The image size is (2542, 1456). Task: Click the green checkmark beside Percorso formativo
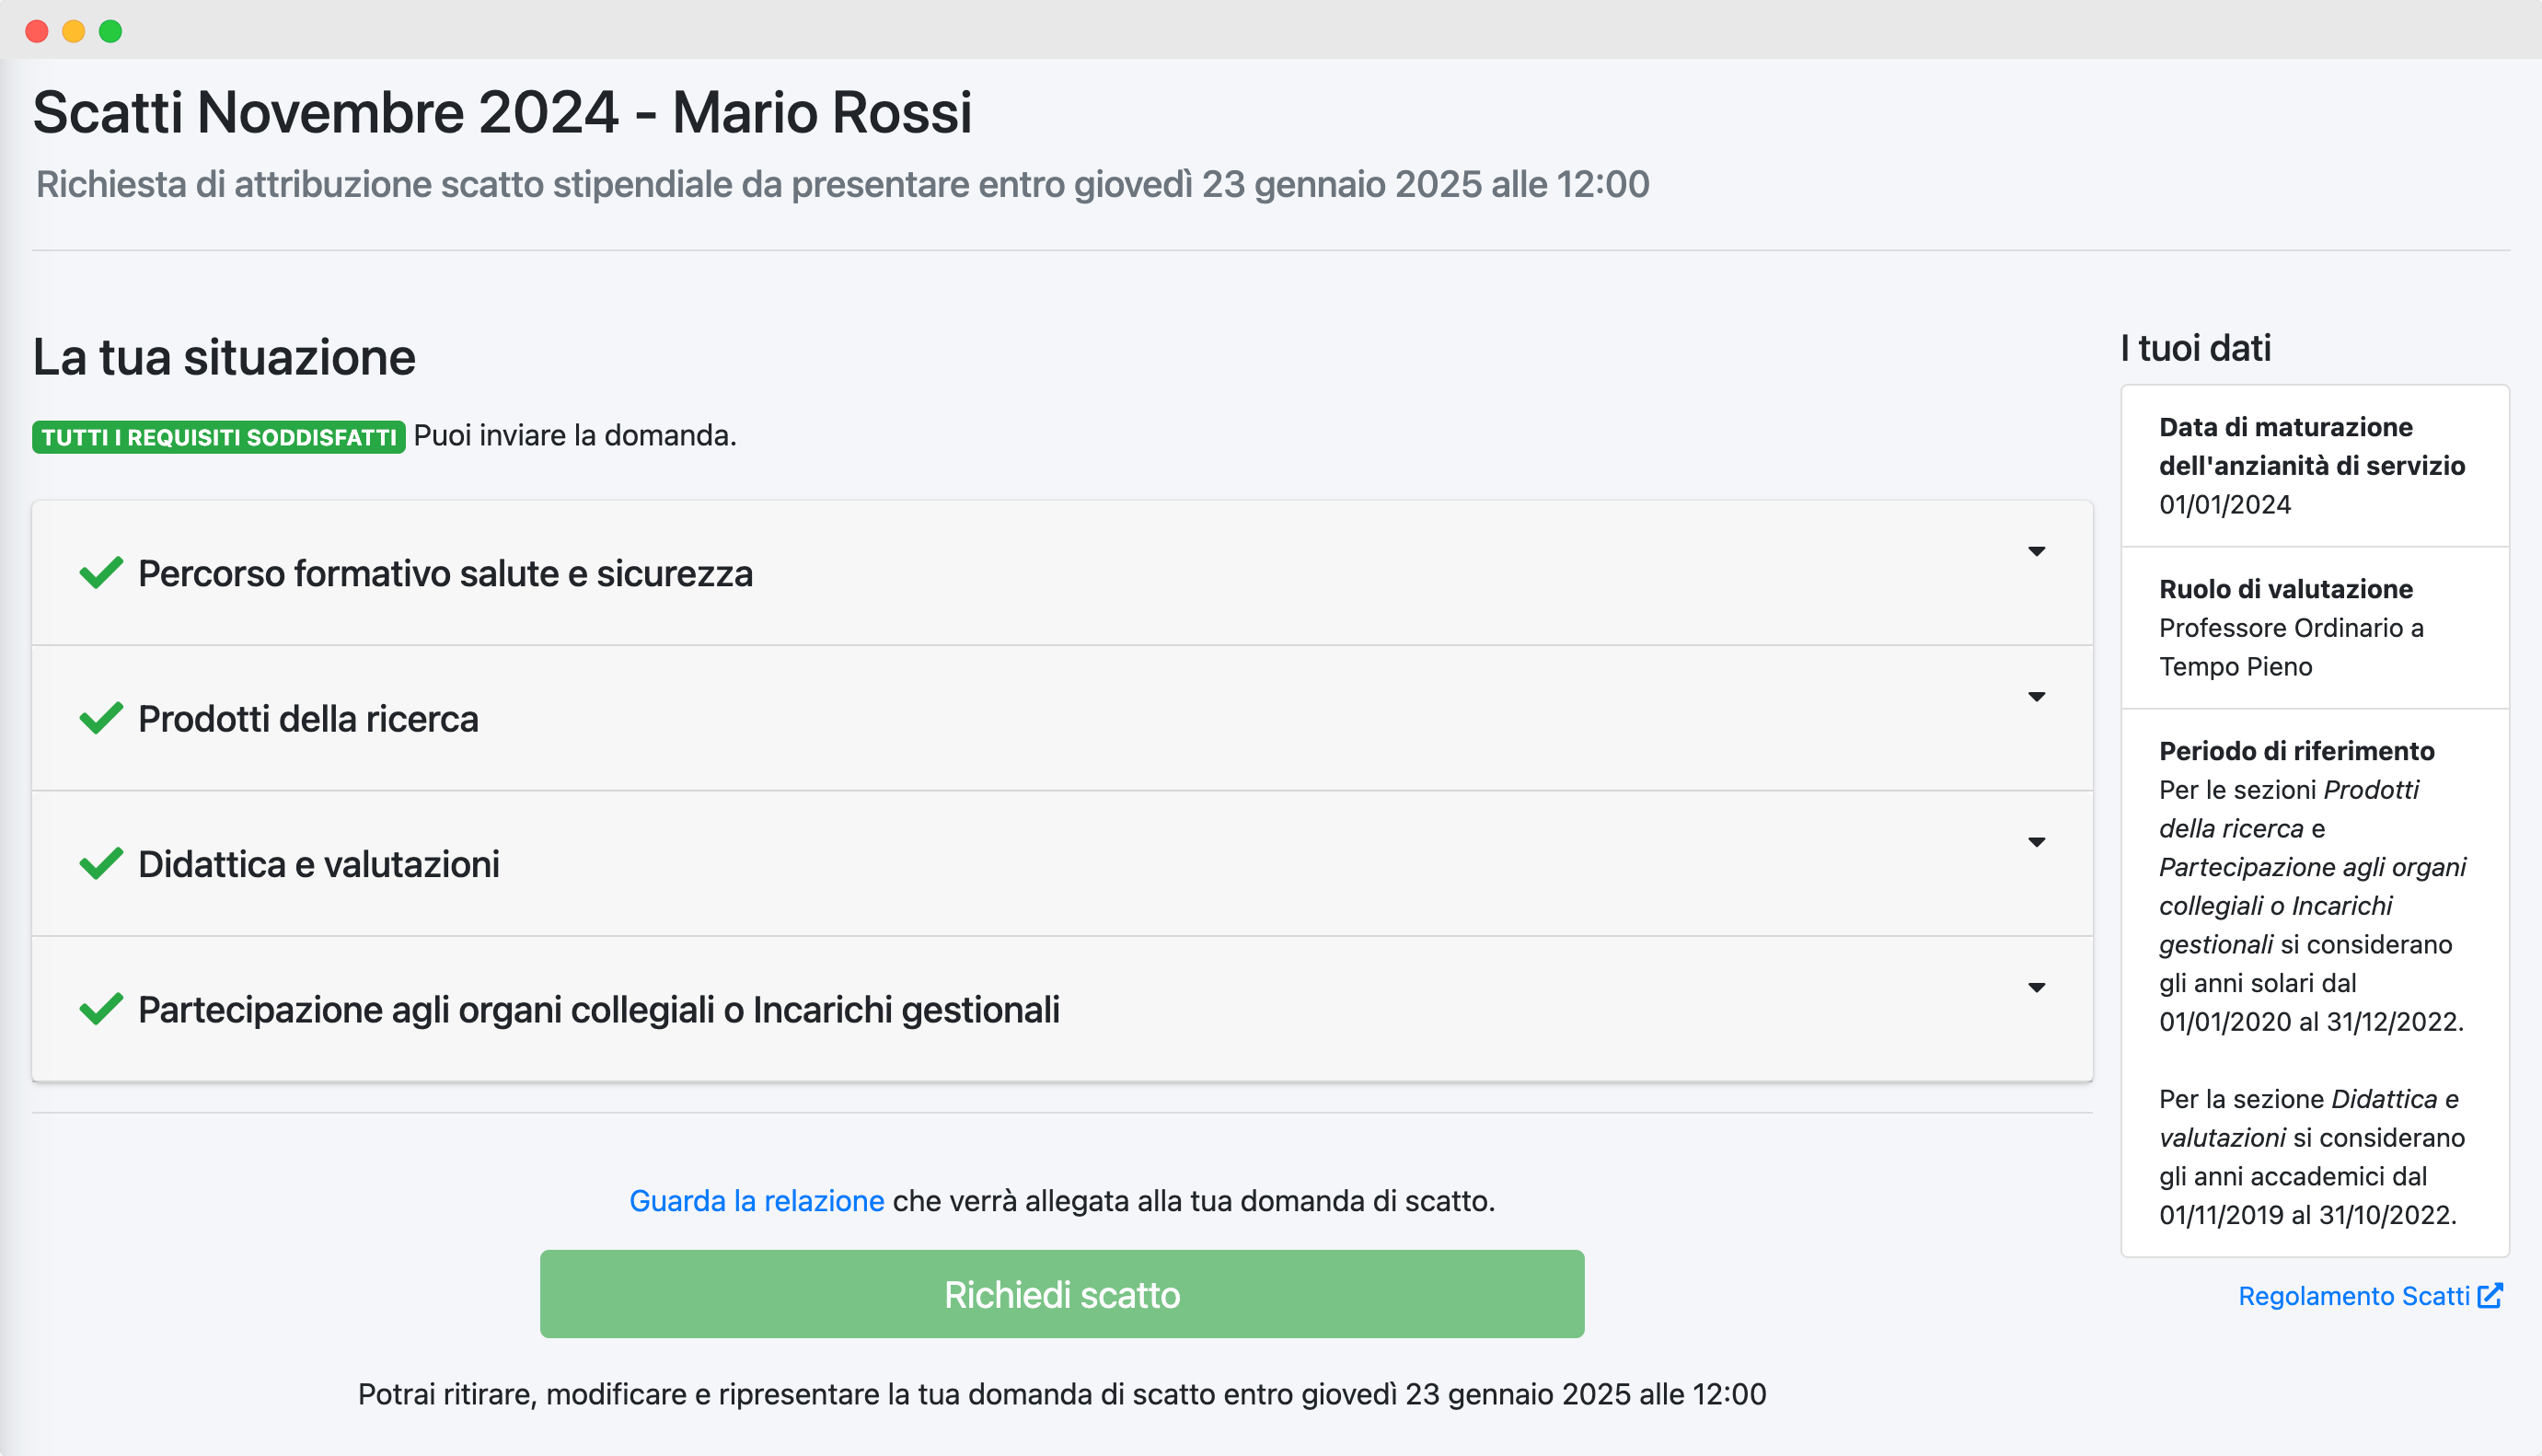[x=101, y=573]
